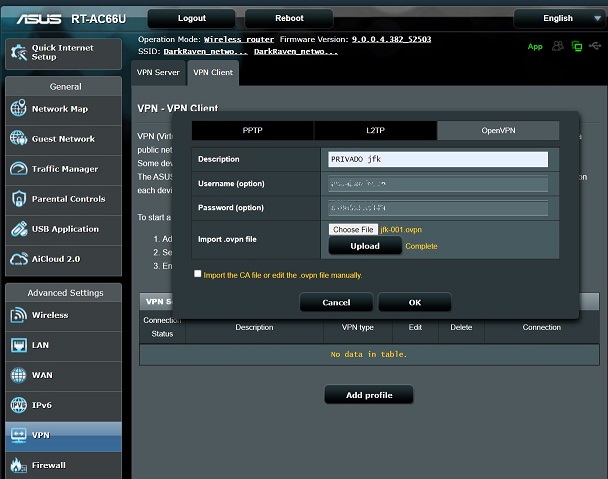Click the IPv6 icon

coord(18,405)
